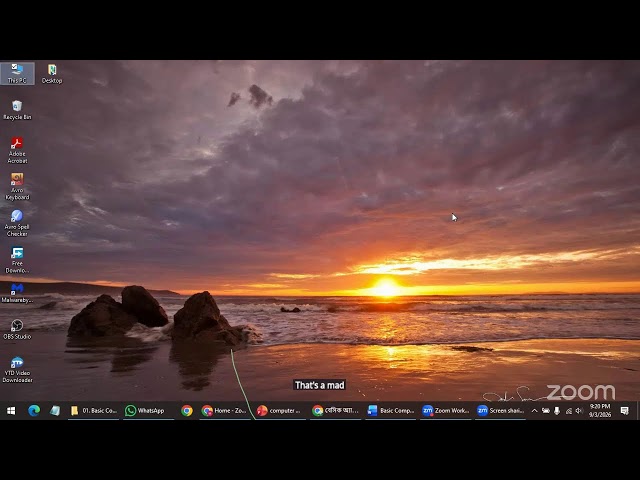This screenshot has height=480, width=640.
Task: Open the network status tray icon
Action: pos(569,411)
